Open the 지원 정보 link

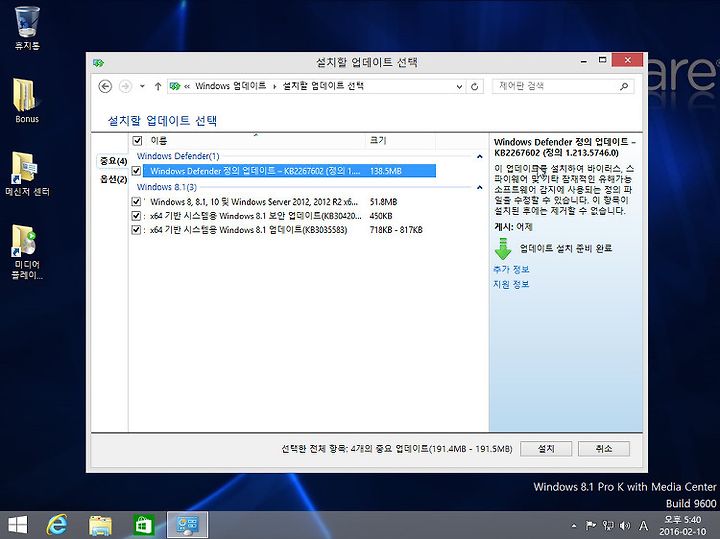[x=511, y=284]
